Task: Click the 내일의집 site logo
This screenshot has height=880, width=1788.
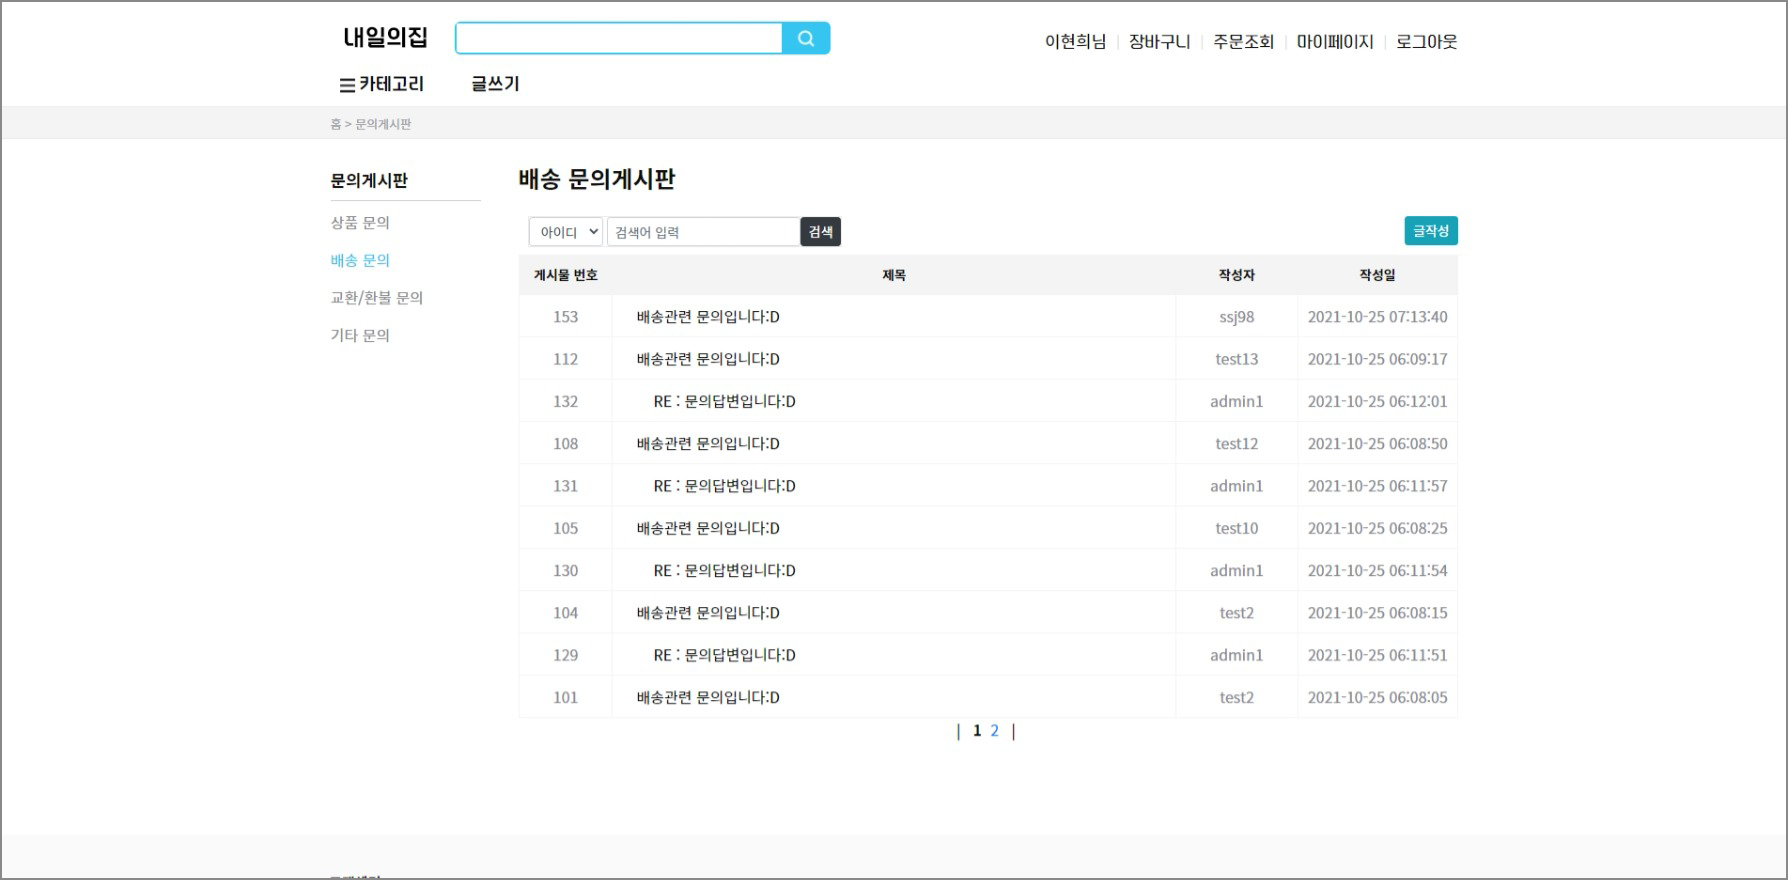Action: 385,38
